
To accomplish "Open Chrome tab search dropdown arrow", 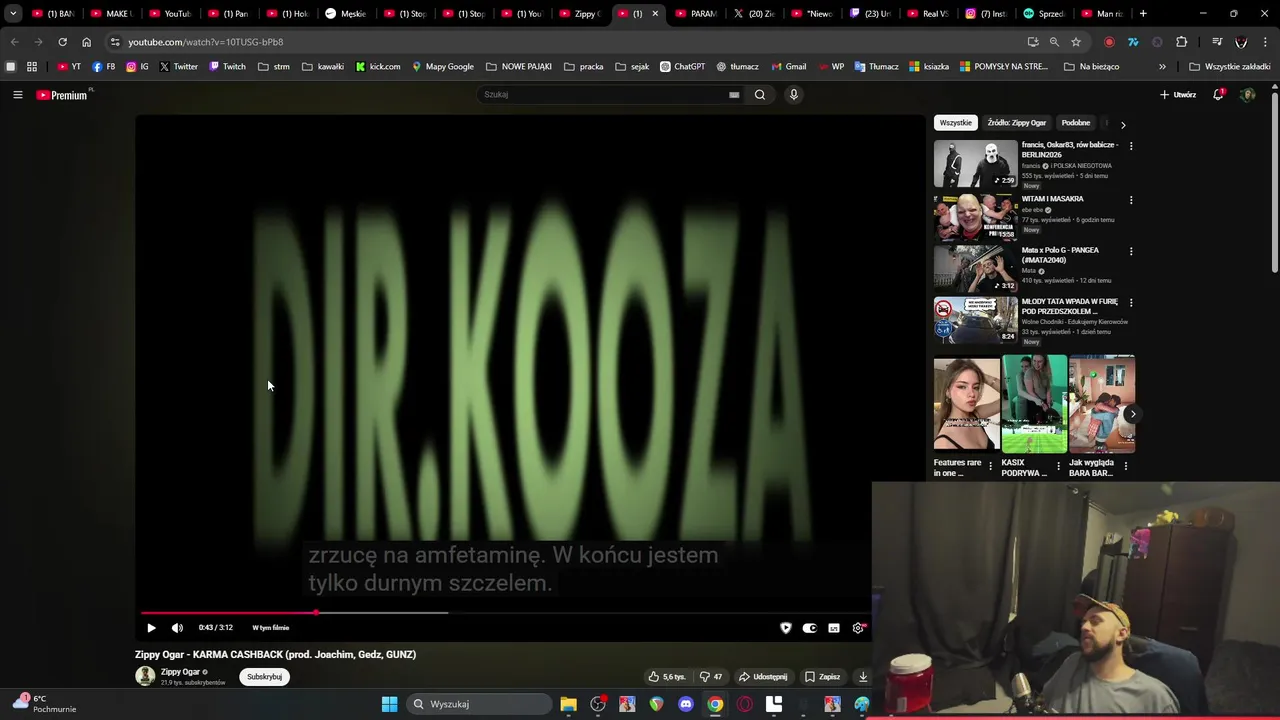I will pyautogui.click(x=13, y=14).
